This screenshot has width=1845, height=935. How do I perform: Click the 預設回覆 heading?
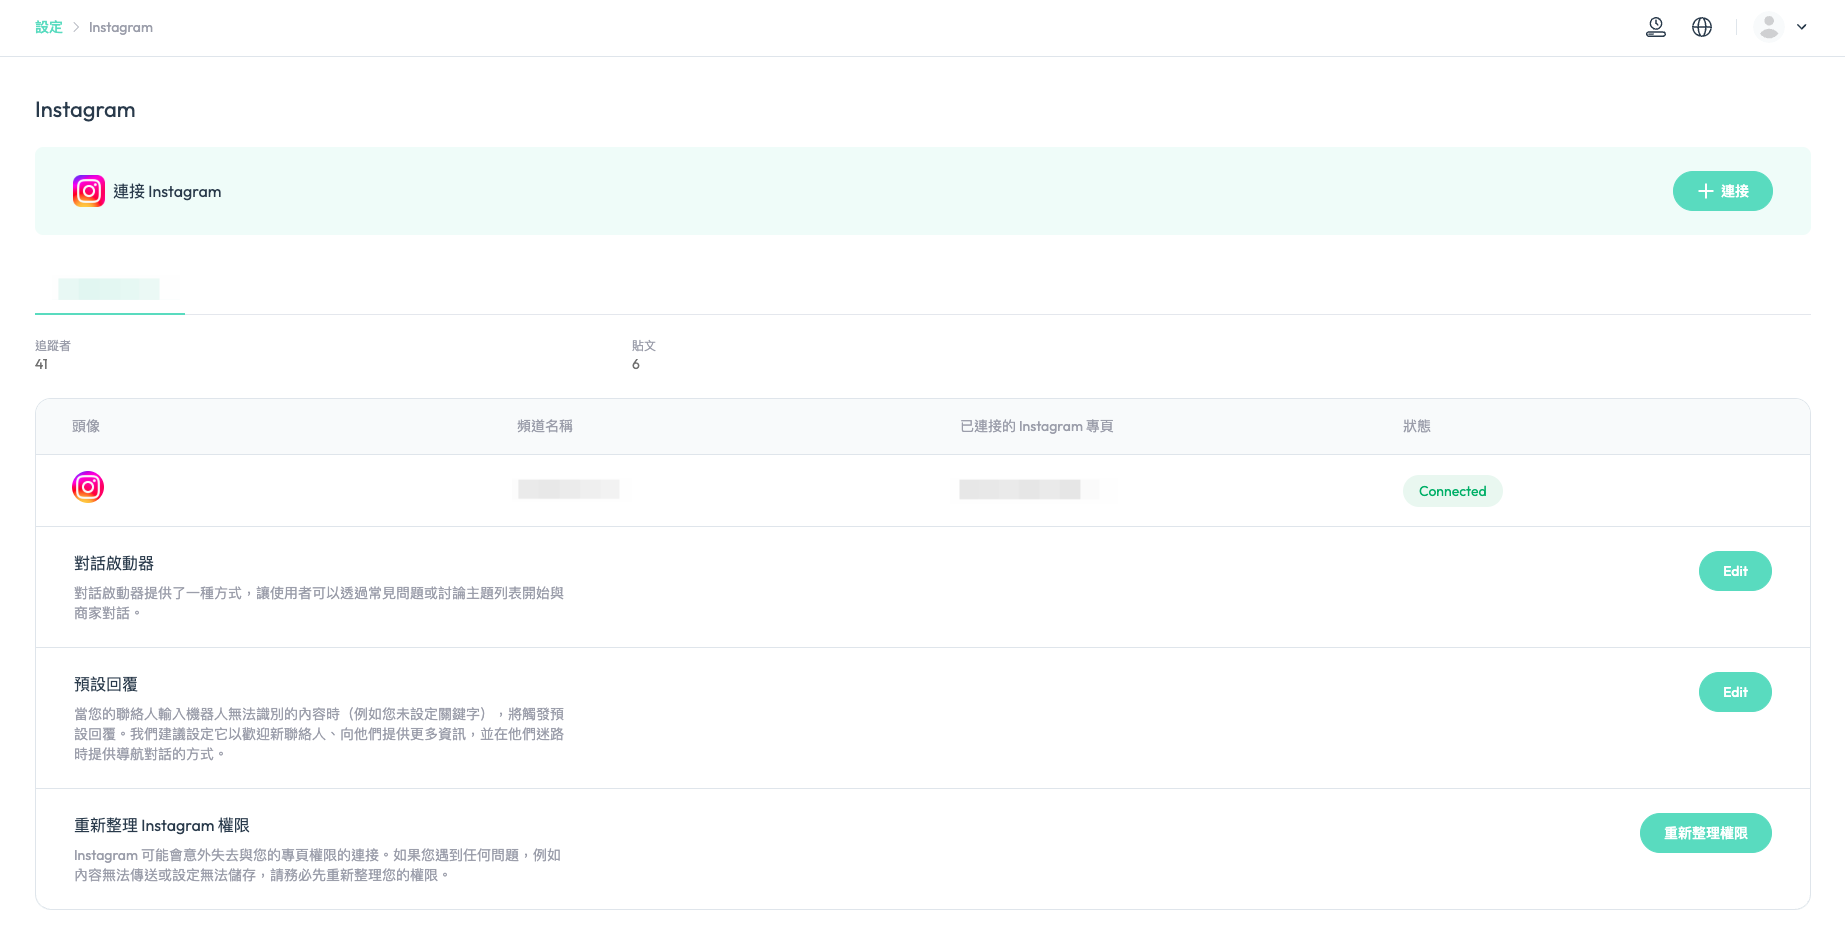(106, 685)
